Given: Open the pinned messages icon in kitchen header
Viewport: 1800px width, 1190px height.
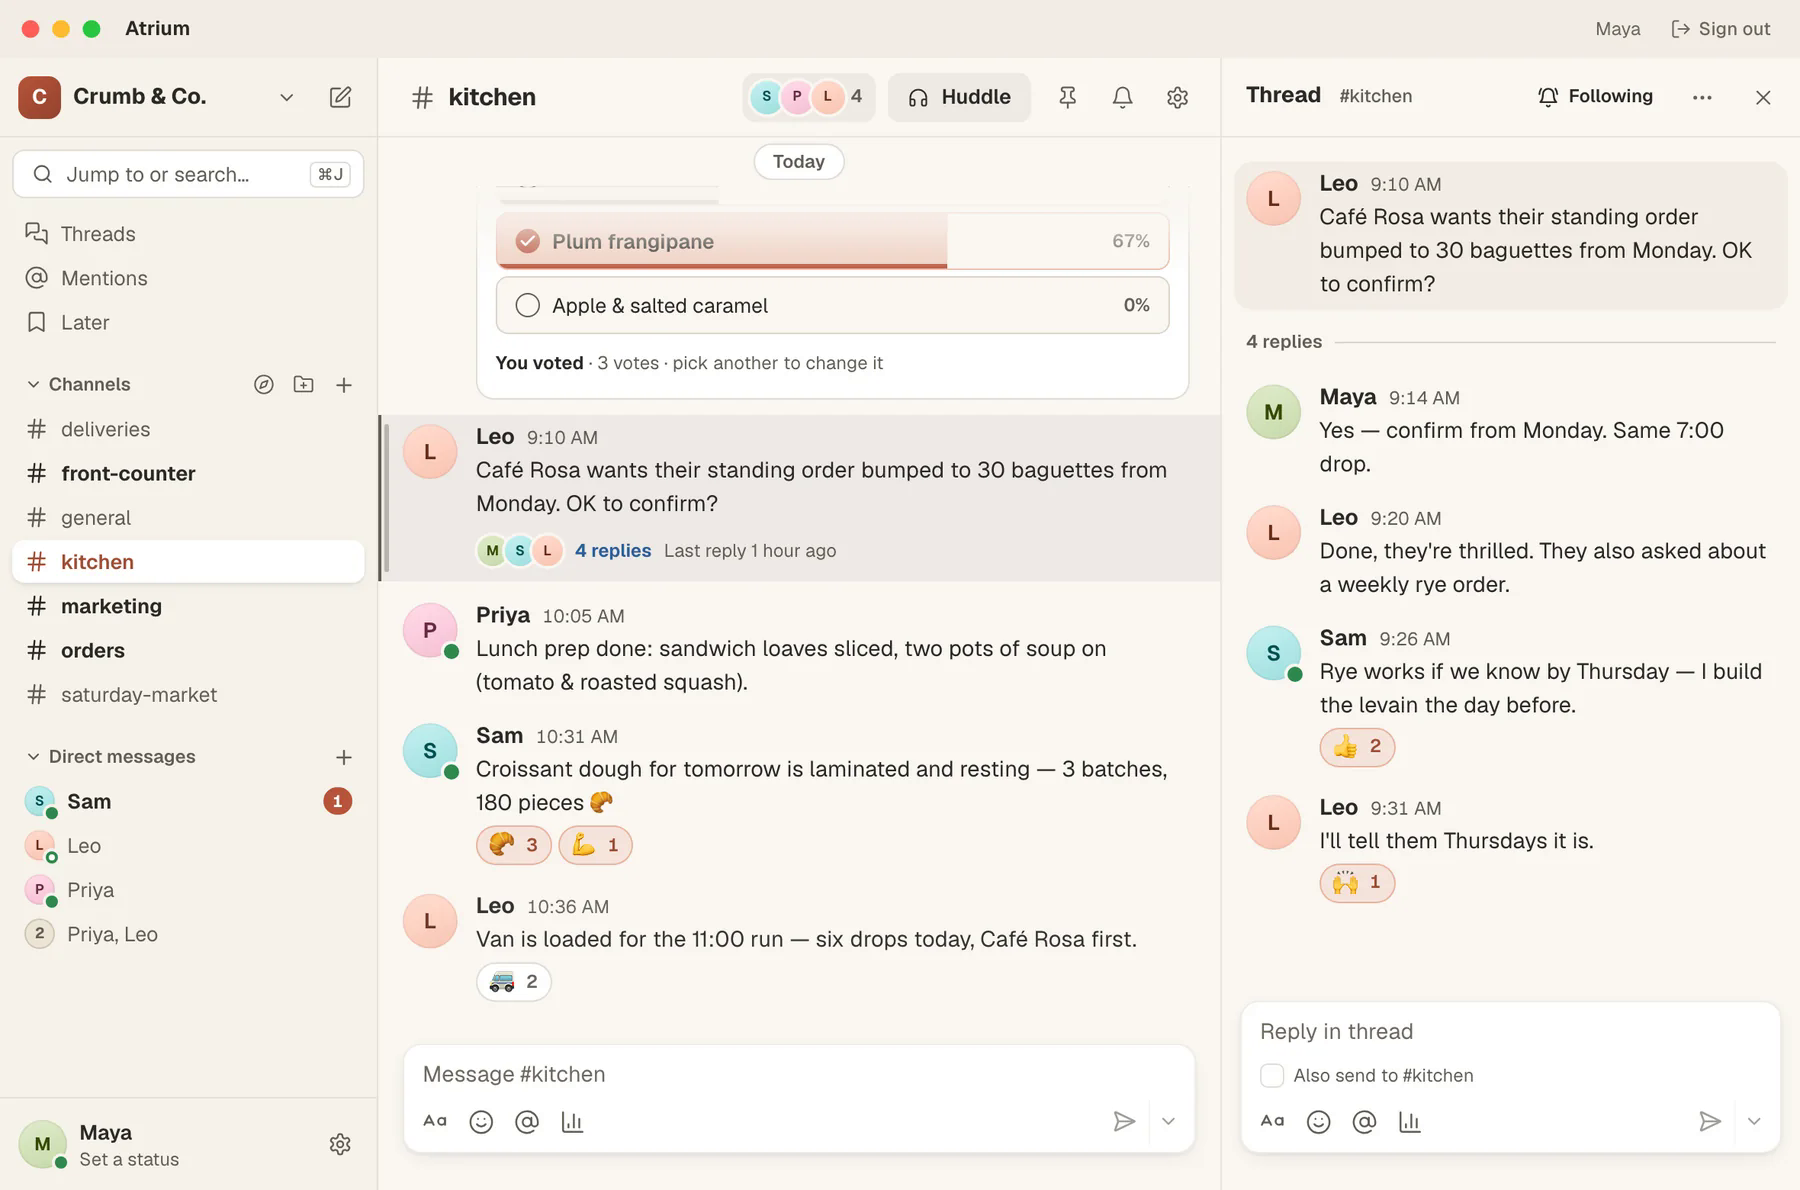Looking at the screenshot, I should (x=1067, y=97).
